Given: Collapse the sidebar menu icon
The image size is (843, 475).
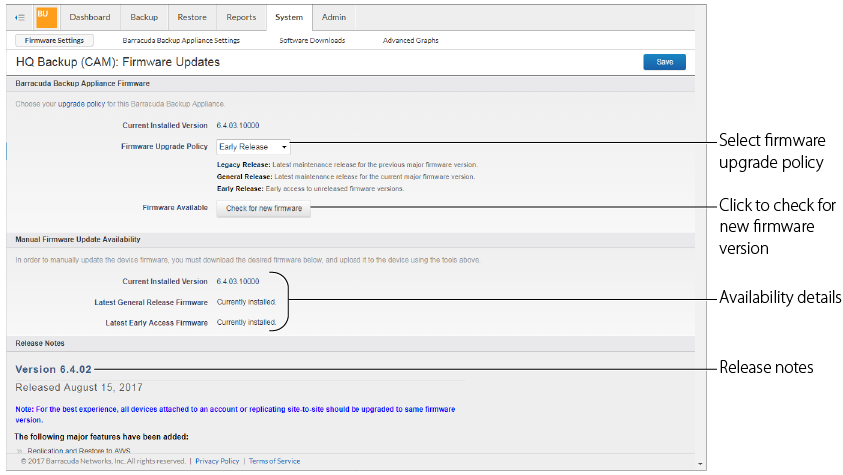Looking at the screenshot, I should [20, 18].
